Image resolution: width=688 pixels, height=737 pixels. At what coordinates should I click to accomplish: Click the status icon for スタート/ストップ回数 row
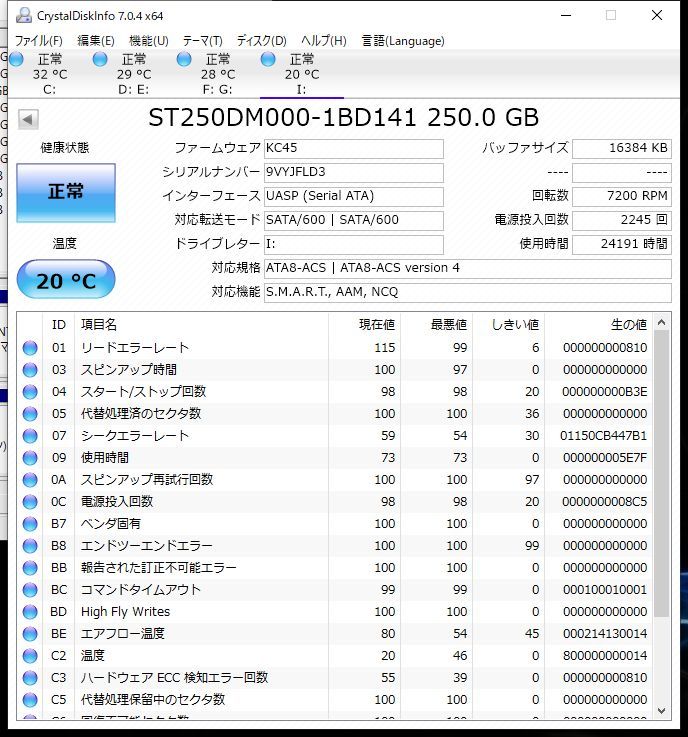(30, 392)
